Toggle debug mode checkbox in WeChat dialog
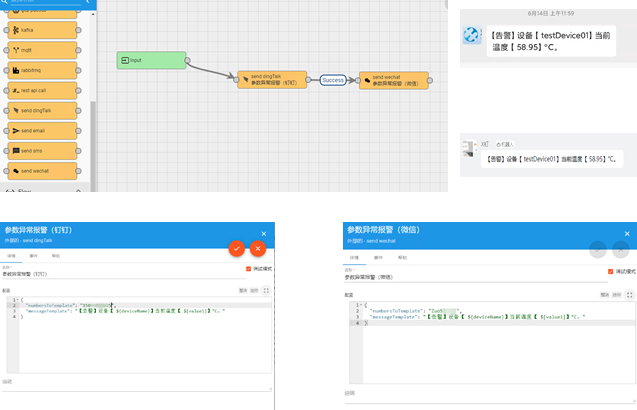The image size is (637, 410). click(x=610, y=271)
